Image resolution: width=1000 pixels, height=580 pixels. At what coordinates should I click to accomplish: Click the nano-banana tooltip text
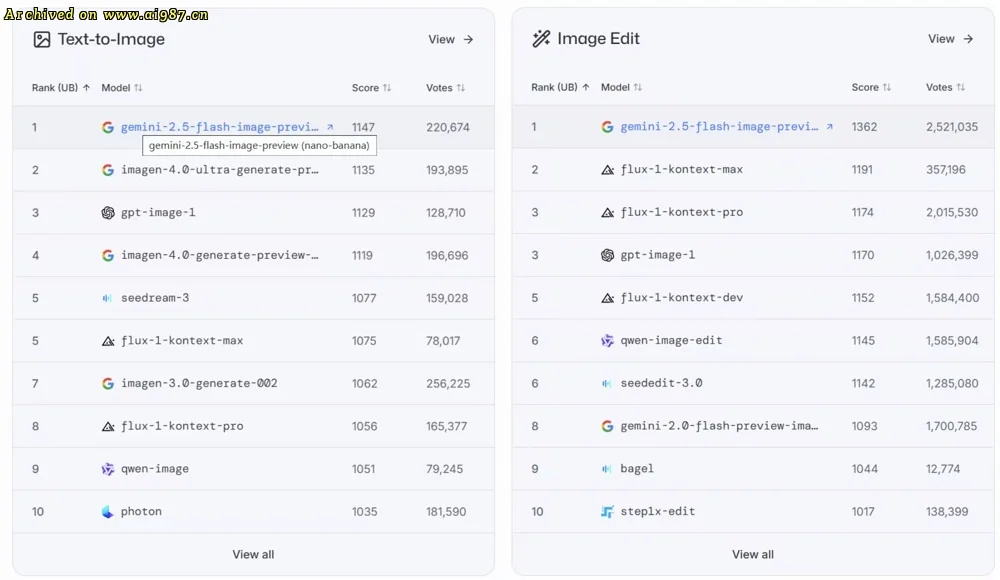coord(259,145)
